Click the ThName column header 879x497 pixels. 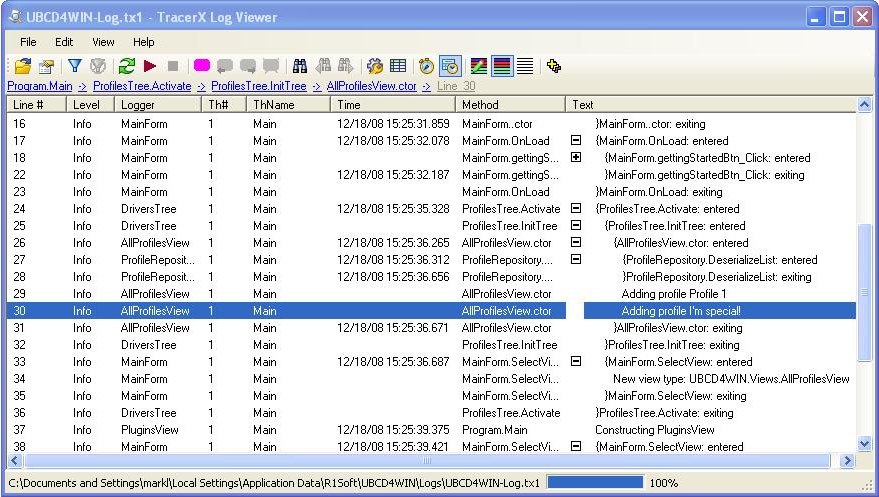(x=288, y=105)
